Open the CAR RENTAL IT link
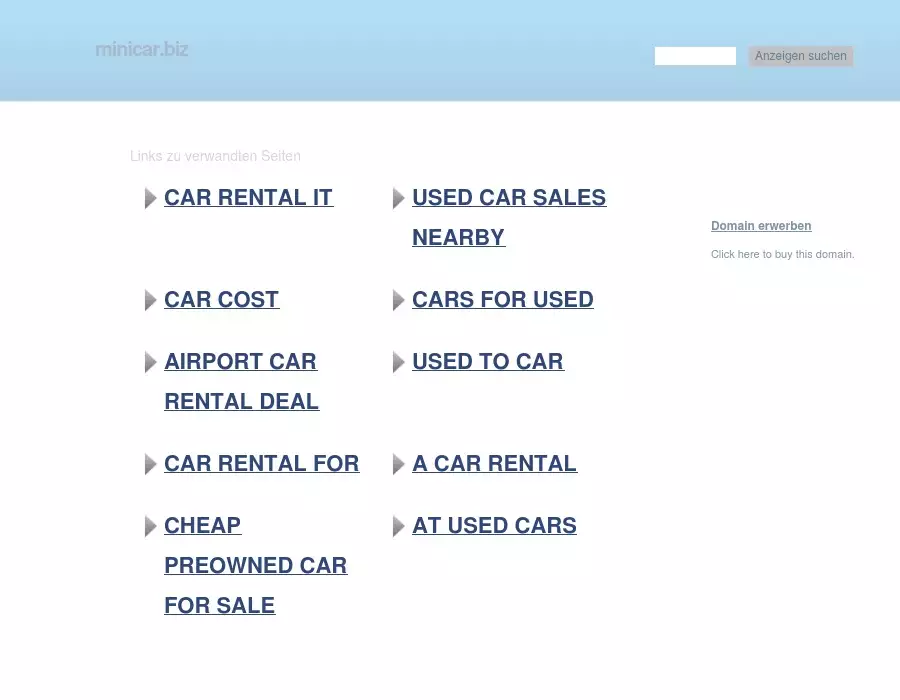This screenshot has height=700, width=900. tap(248, 198)
